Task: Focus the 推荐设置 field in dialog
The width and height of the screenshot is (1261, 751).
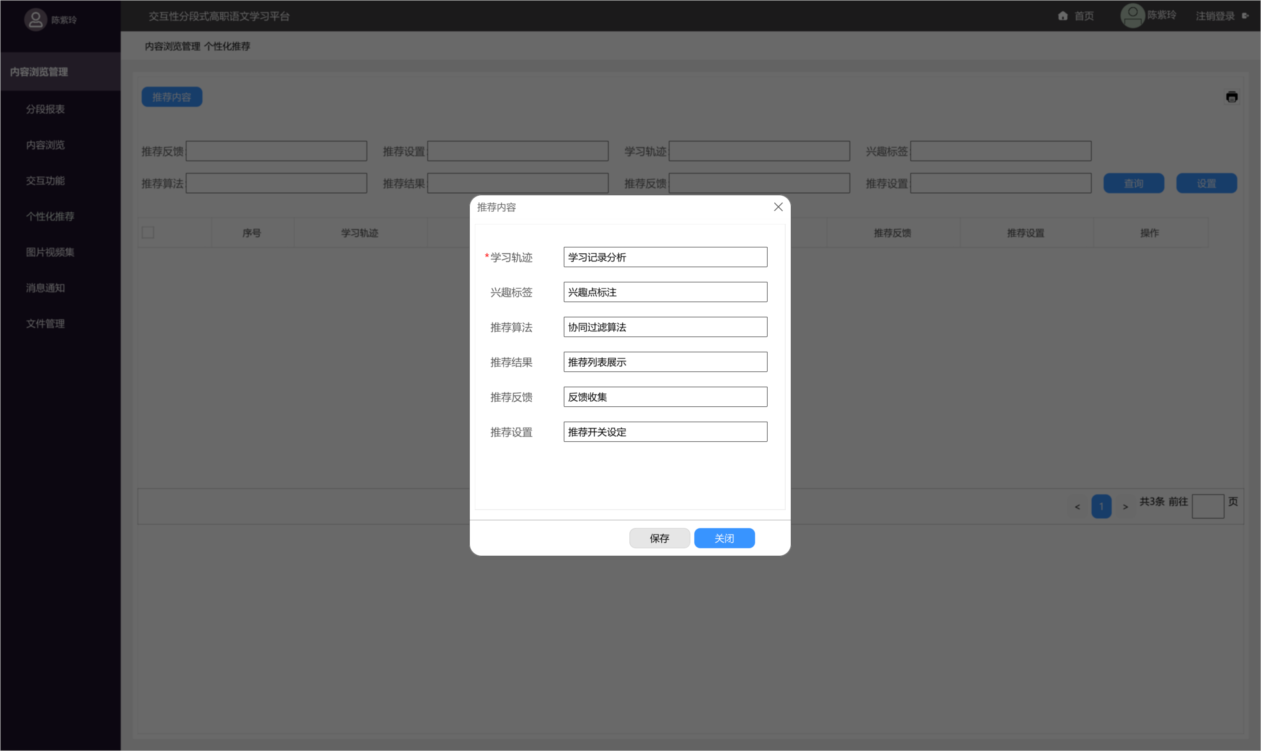Action: click(x=665, y=432)
